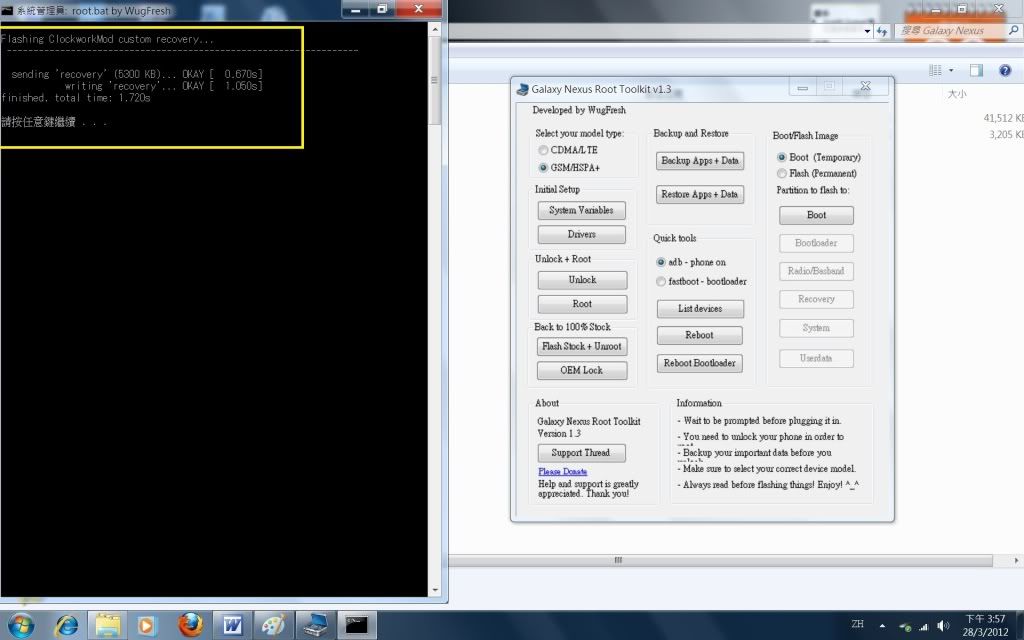Click the cmd window title bar icon
Viewport: 1024px width, 640px height.
(x=7, y=10)
